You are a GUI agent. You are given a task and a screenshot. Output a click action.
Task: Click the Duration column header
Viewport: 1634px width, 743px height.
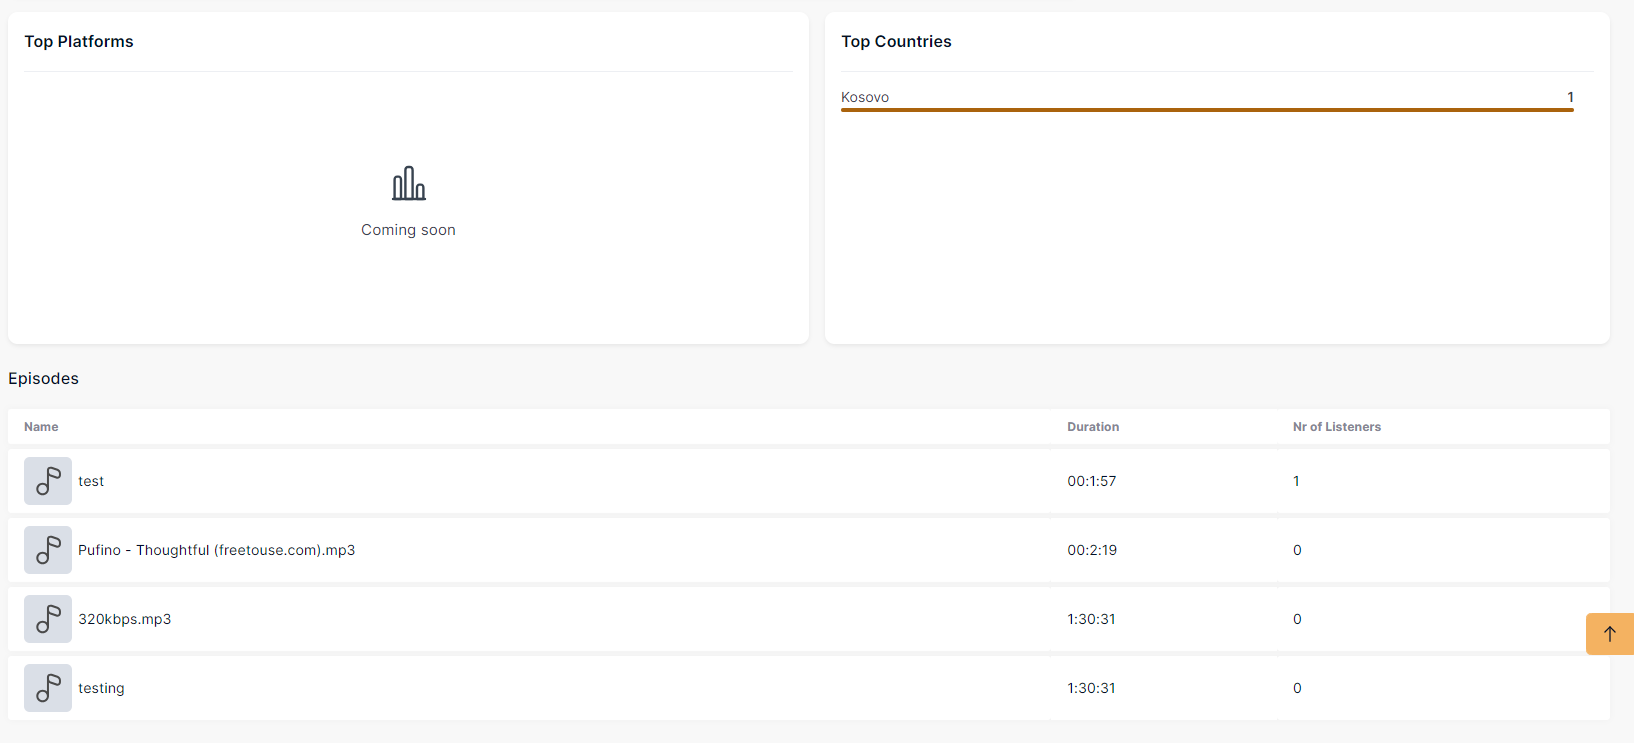point(1093,427)
